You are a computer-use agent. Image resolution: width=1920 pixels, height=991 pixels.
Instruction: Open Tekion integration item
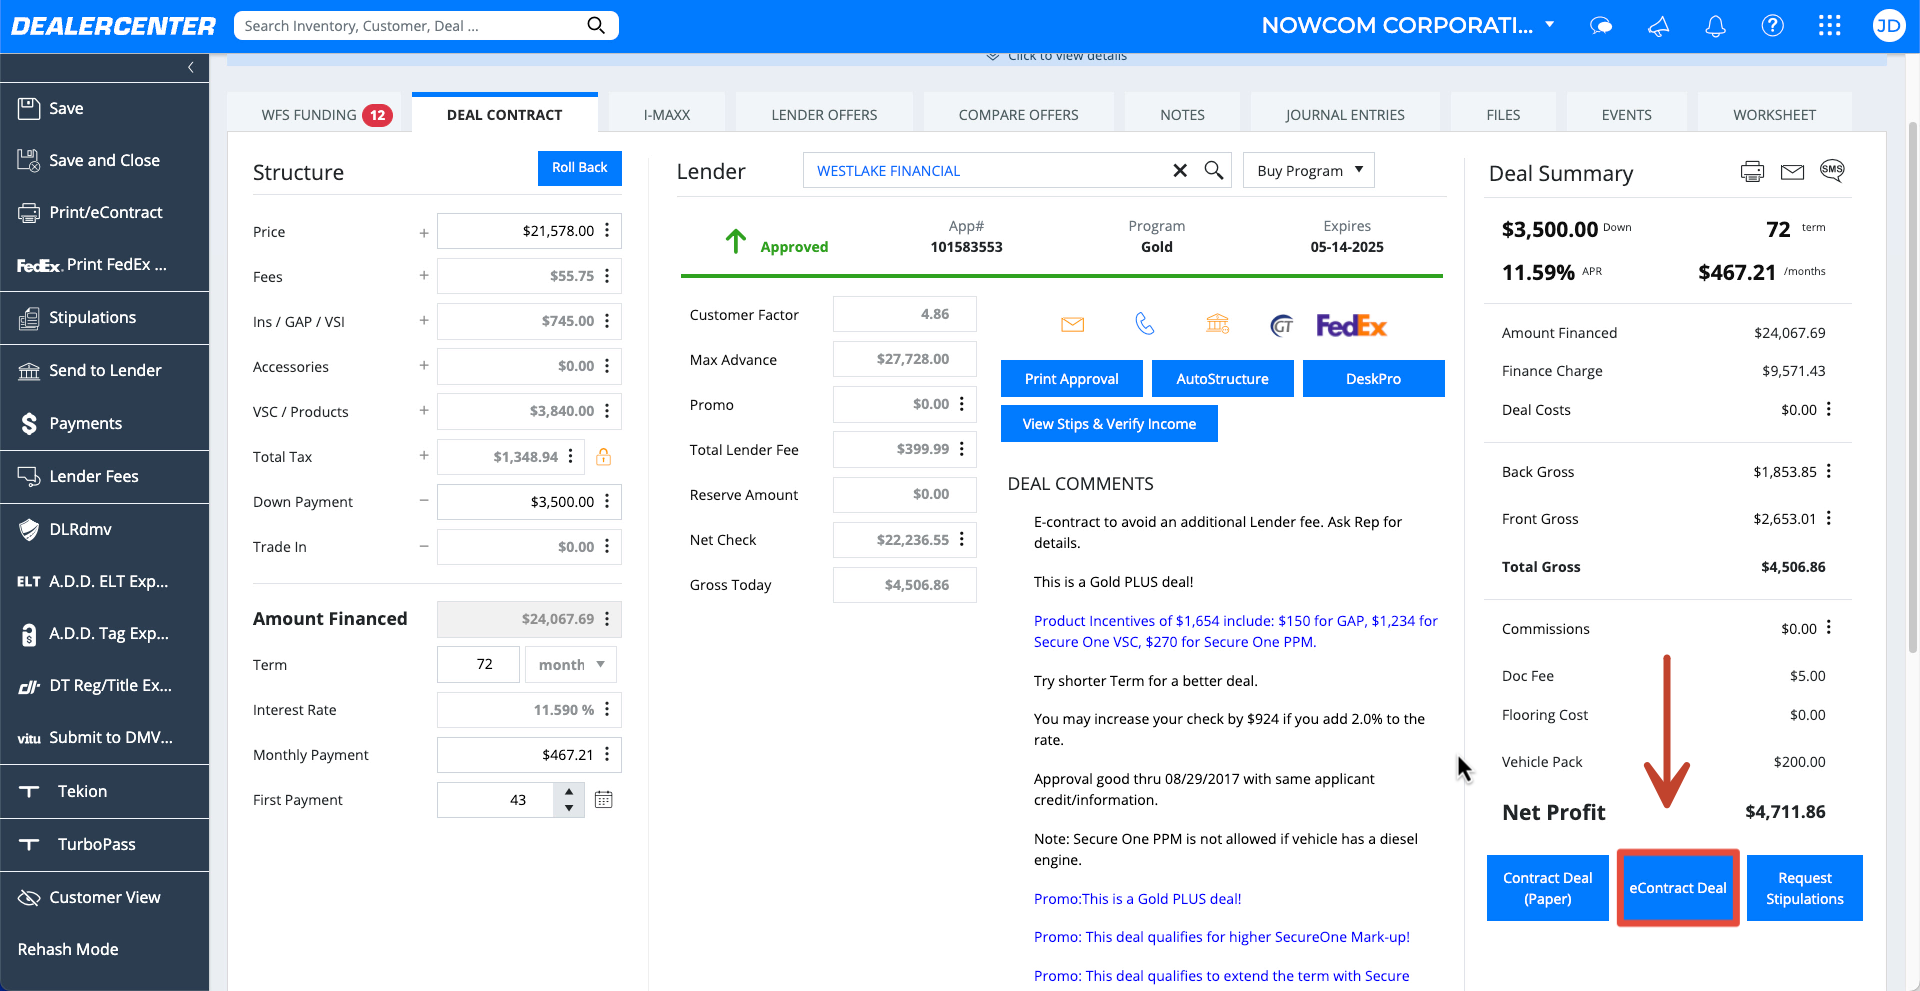tap(104, 791)
